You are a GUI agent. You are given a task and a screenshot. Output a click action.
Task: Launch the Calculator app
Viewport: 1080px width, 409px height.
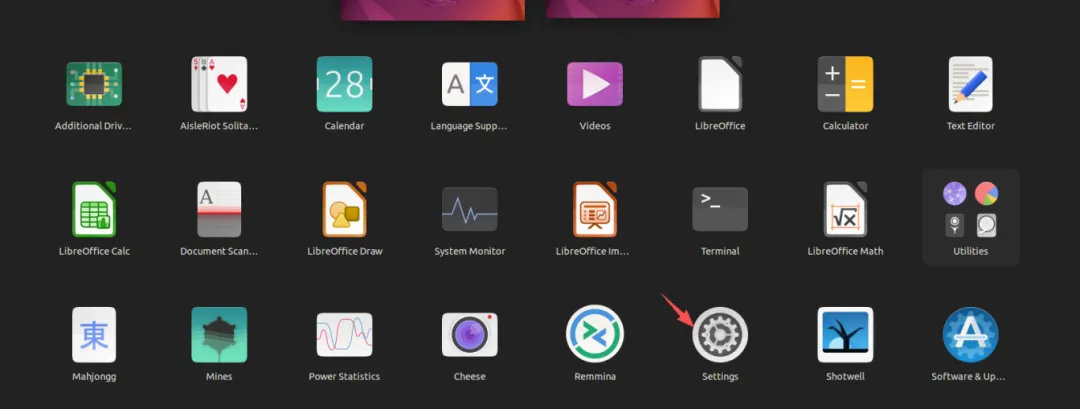845,84
